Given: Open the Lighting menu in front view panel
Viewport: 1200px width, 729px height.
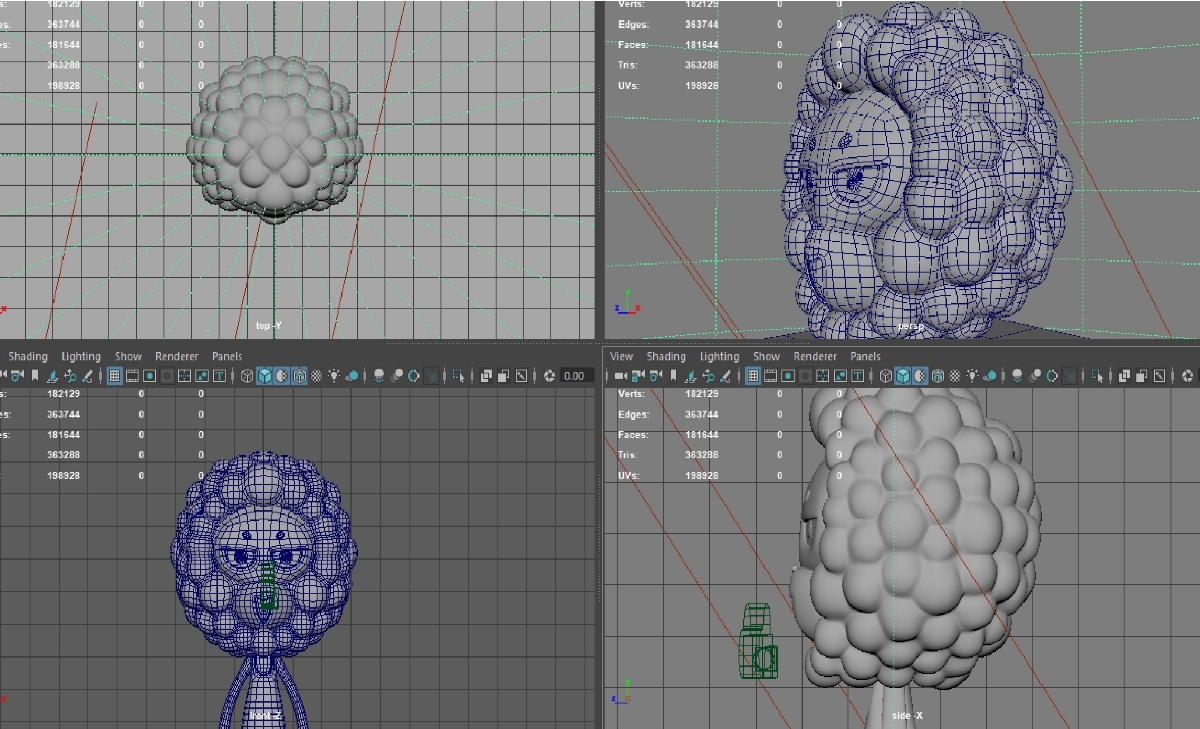Looking at the screenshot, I should point(81,356).
